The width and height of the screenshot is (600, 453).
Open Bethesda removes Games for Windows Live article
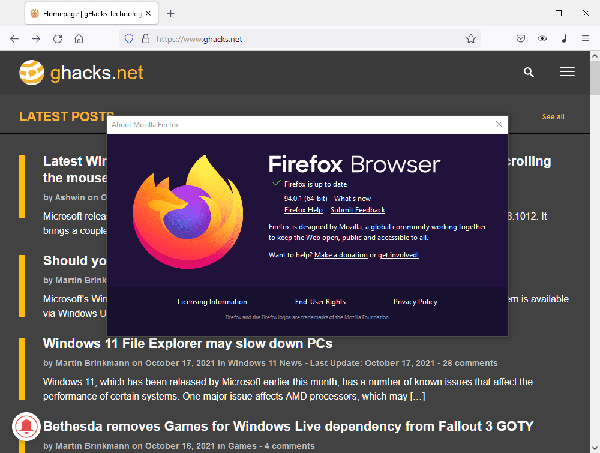click(x=288, y=426)
